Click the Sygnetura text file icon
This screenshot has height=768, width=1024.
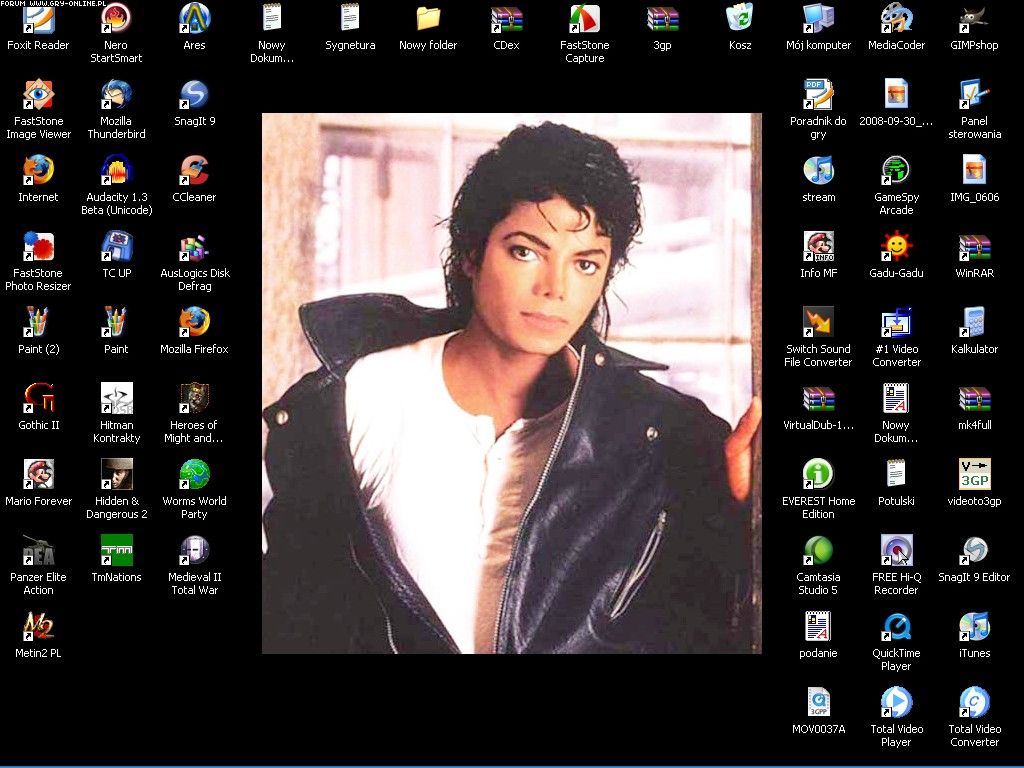pyautogui.click(x=350, y=19)
